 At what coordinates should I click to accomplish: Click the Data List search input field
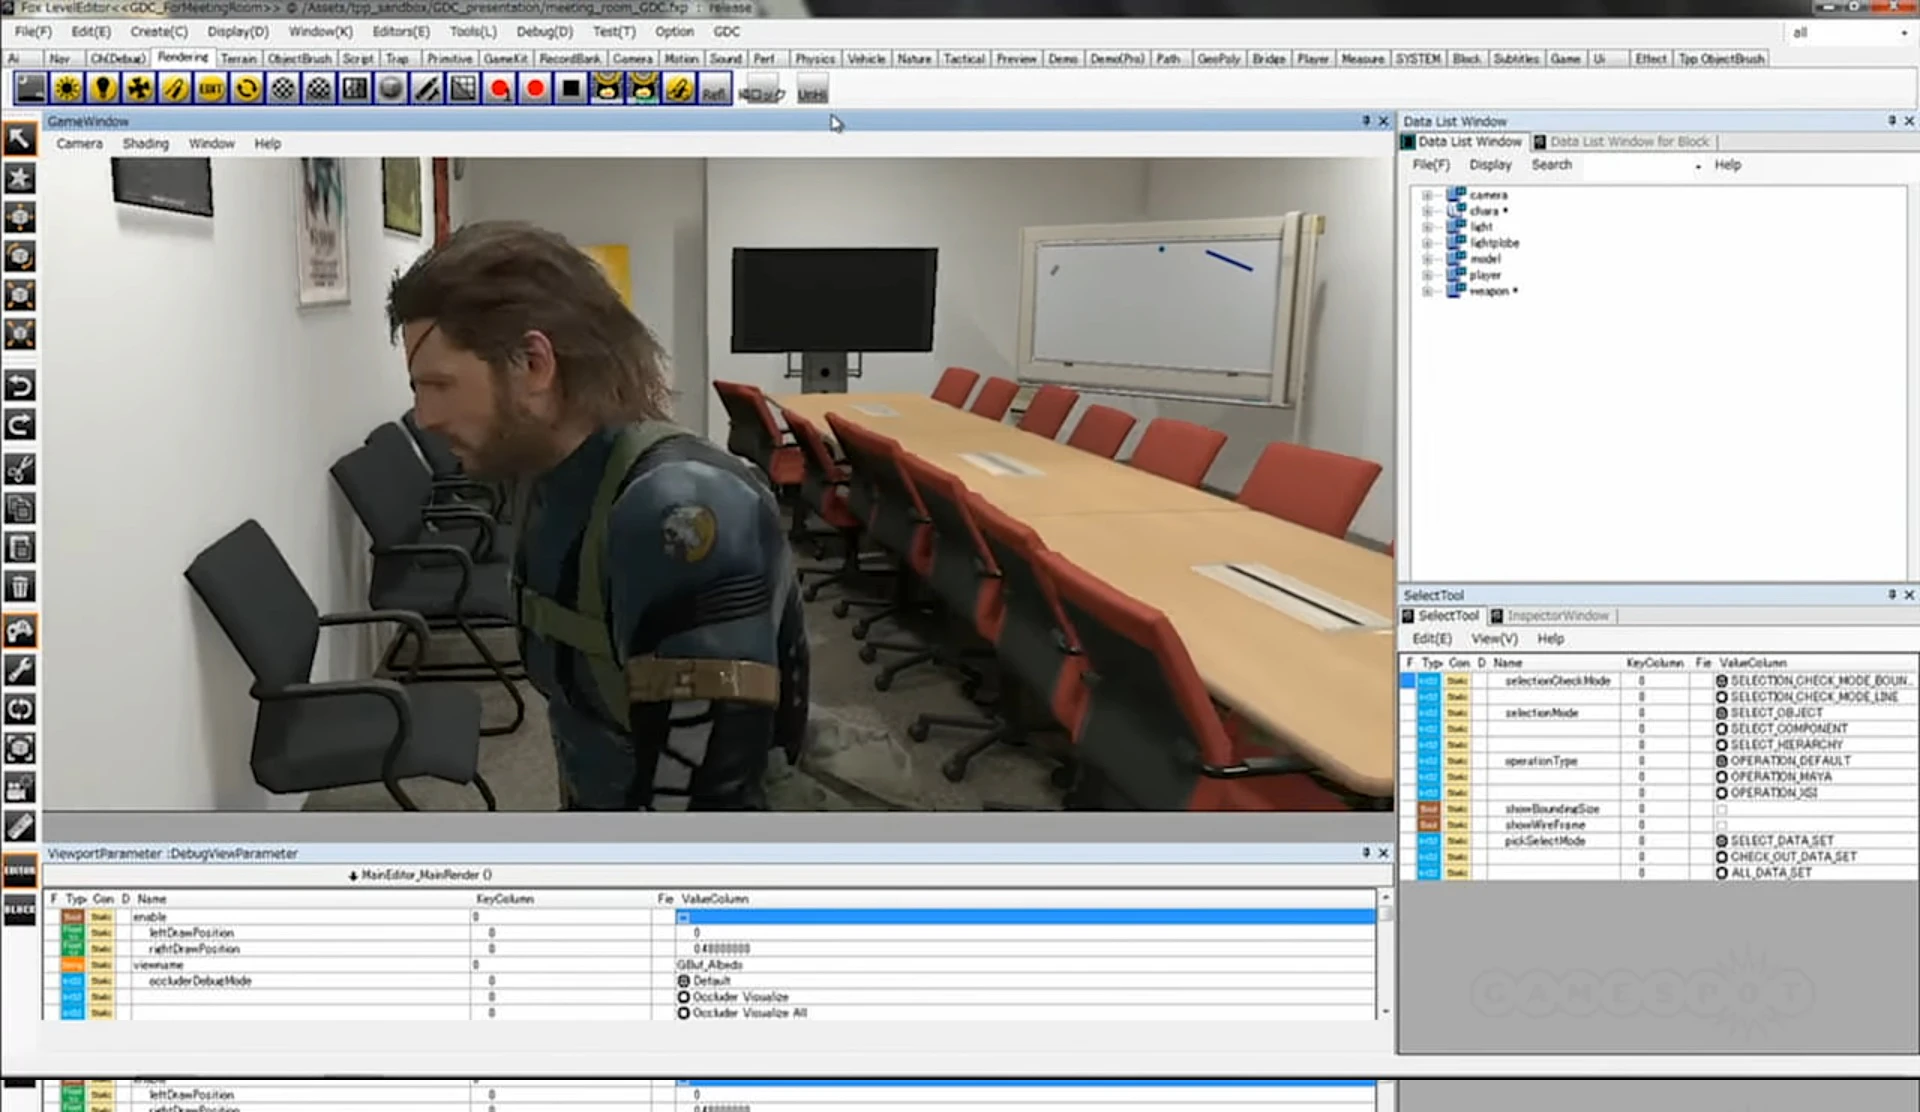coord(1640,165)
